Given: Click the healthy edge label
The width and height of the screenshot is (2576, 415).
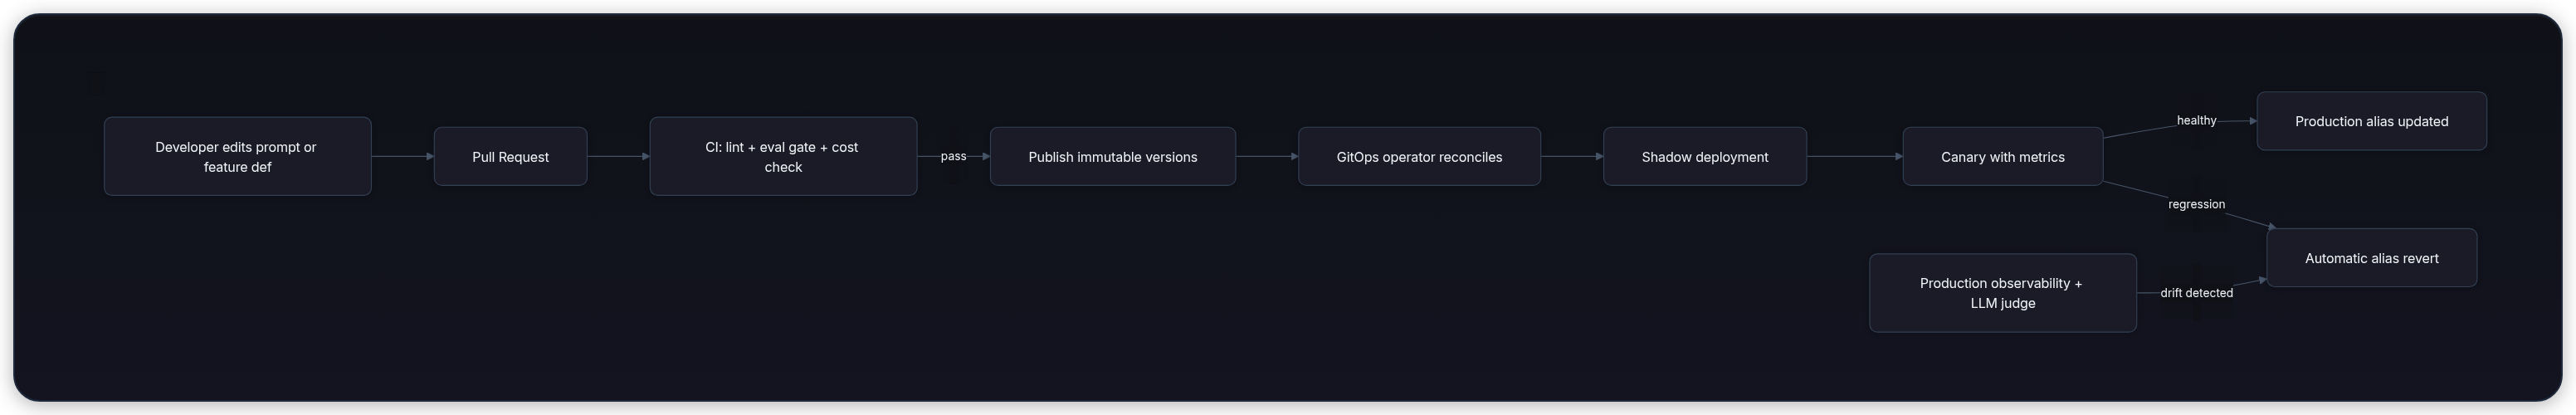Looking at the screenshot, I should [2196, 120].
